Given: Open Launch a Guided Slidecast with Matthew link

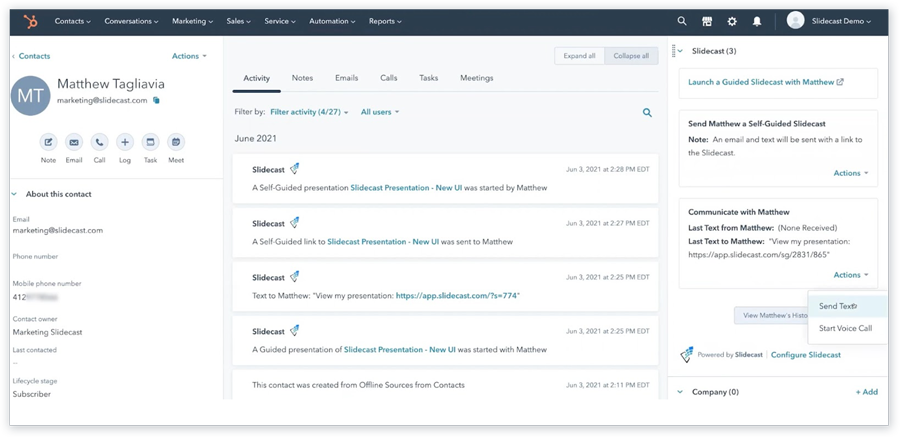Looking at the screenshot, I should tap(766, 82).
